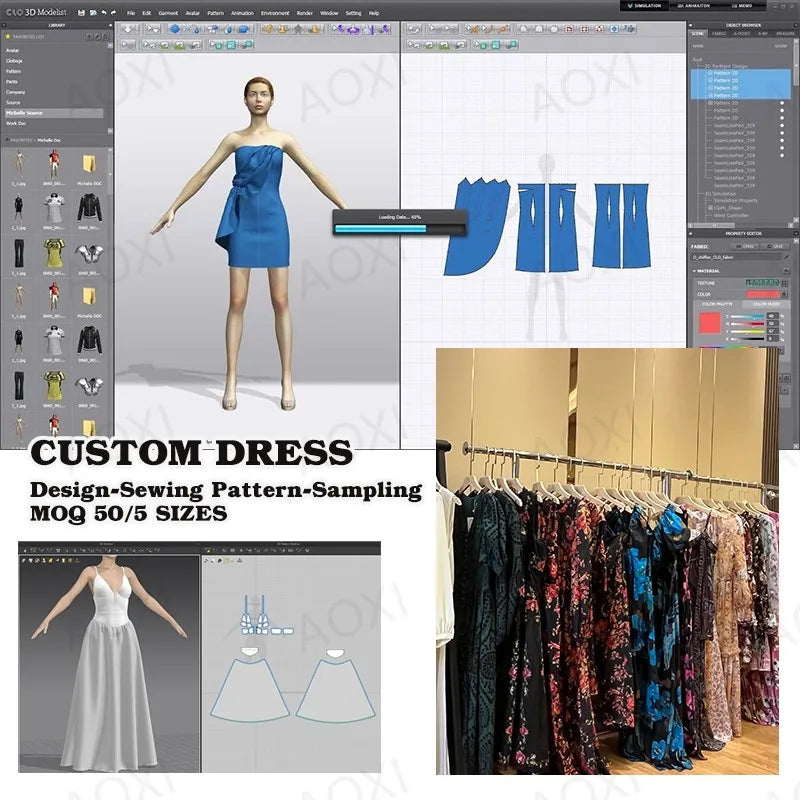Switch to the Simulation mode tab

(x=642, y=6)
